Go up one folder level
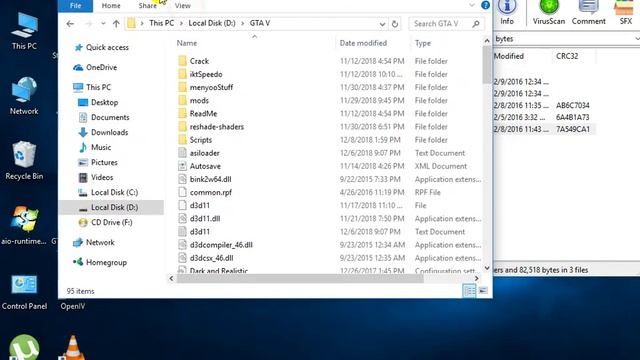This screenshot has width=640, height=360. tap(116, 24)
